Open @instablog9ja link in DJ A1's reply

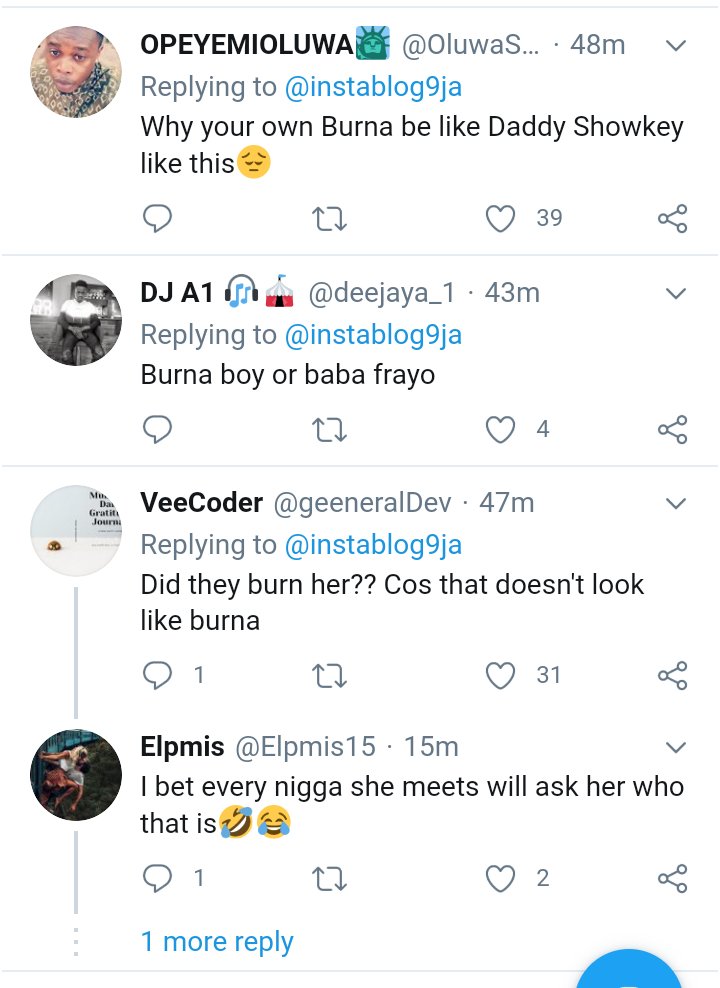click(x=373, y=335)
